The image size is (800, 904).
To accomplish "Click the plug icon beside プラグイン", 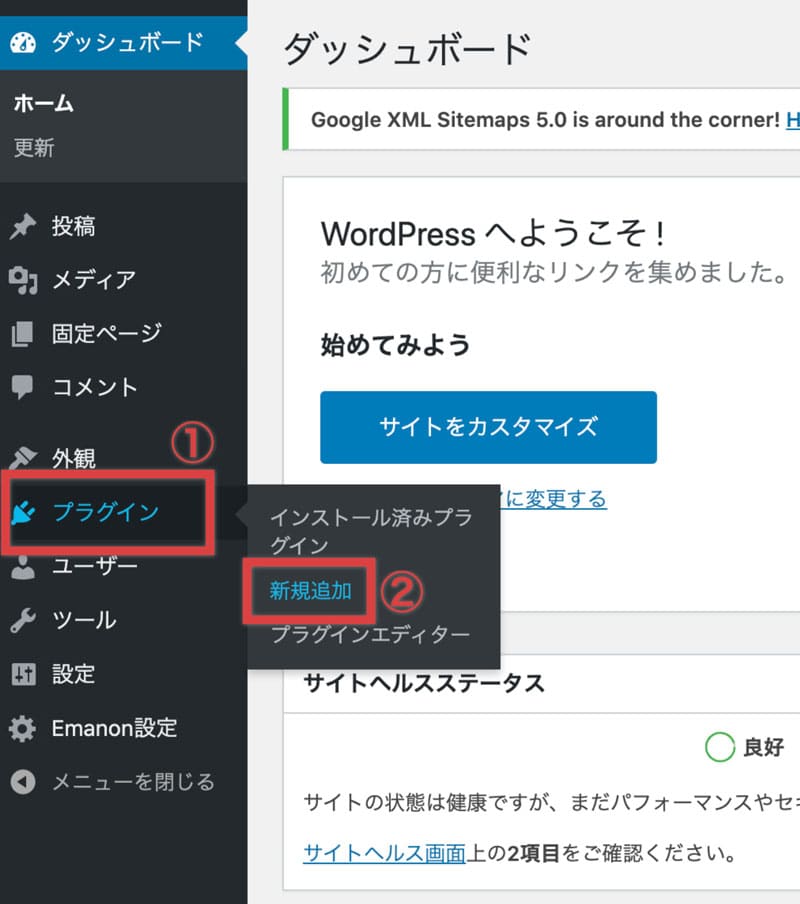I will tap(24, 512).
